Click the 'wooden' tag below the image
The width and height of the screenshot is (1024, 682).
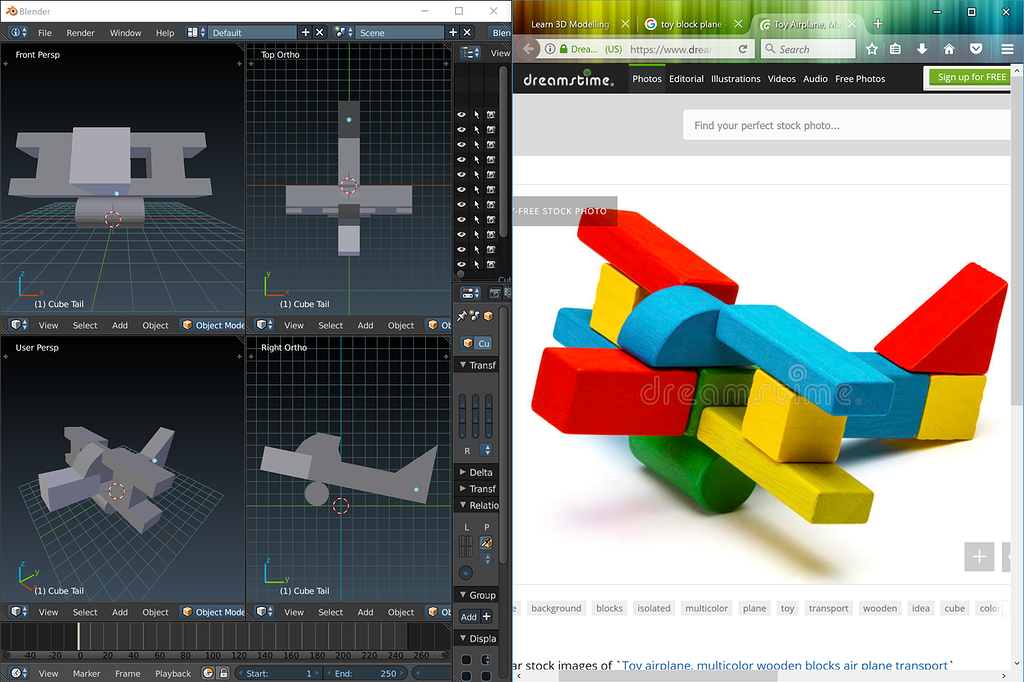[880, 608]
